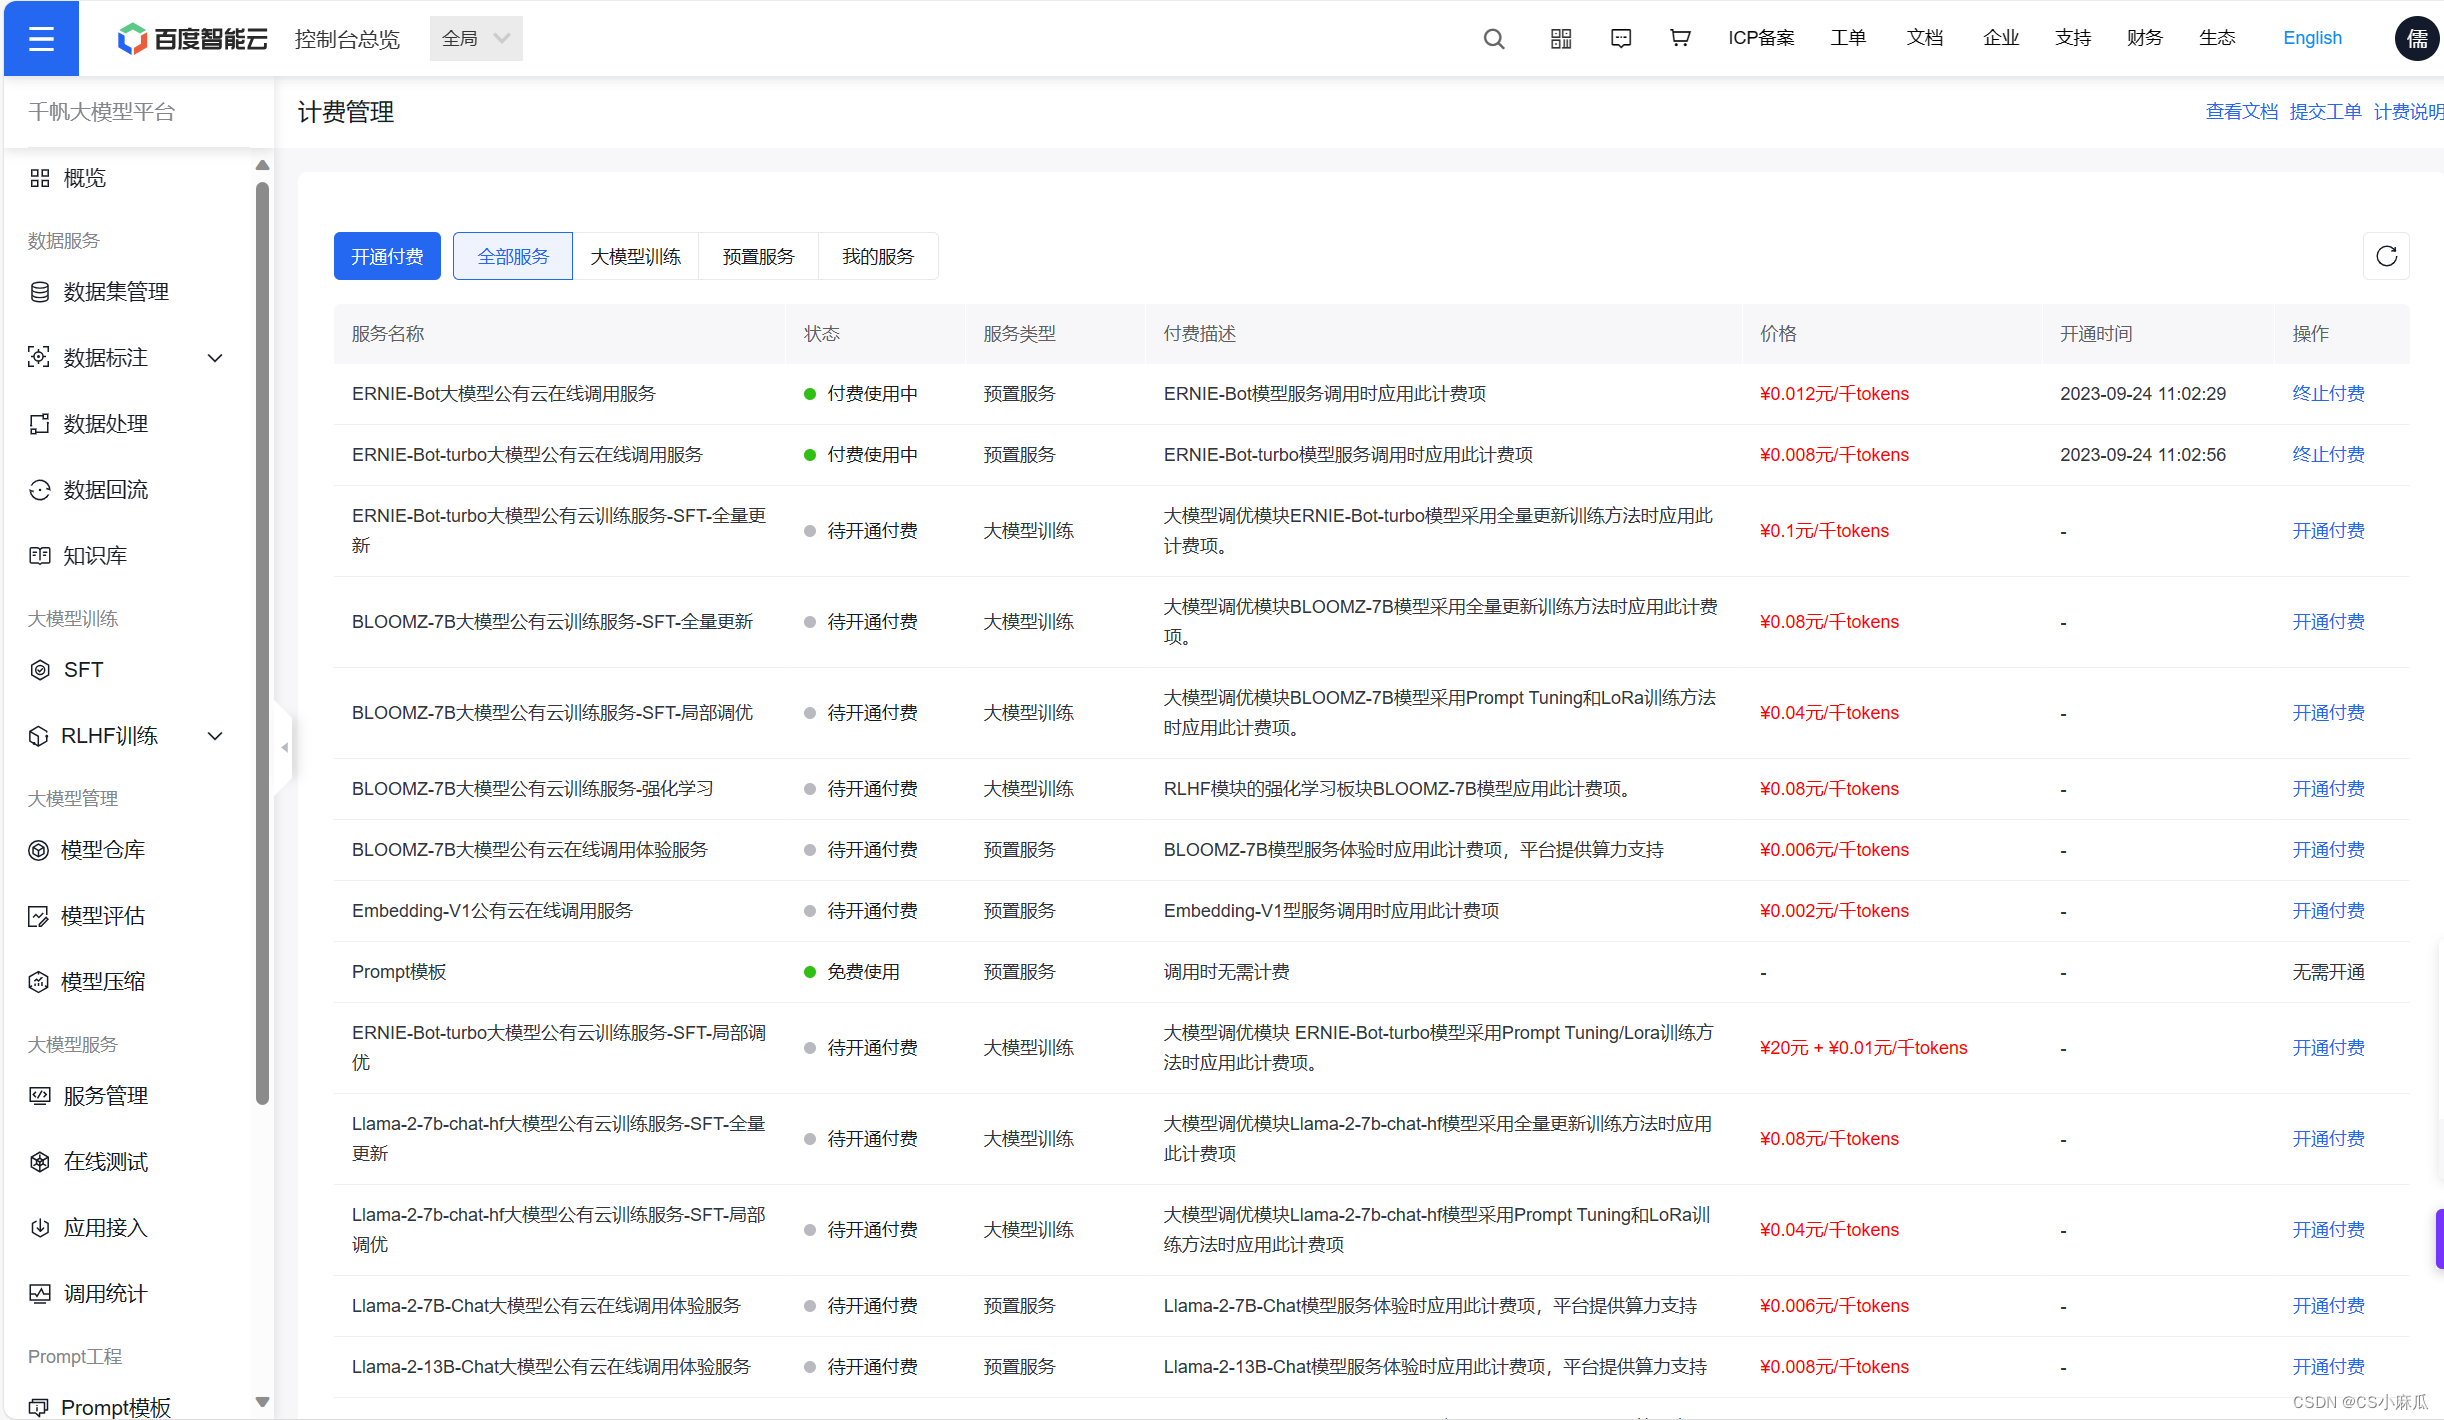Collapse the sidebar with the edge arrow
The height and width of the screenshot is (1420, 2444).
click(284, 747)
